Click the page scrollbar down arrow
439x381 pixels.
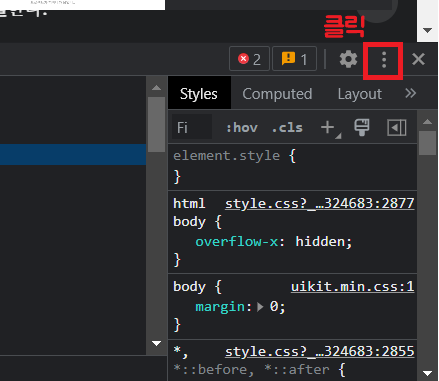[427, 30]
